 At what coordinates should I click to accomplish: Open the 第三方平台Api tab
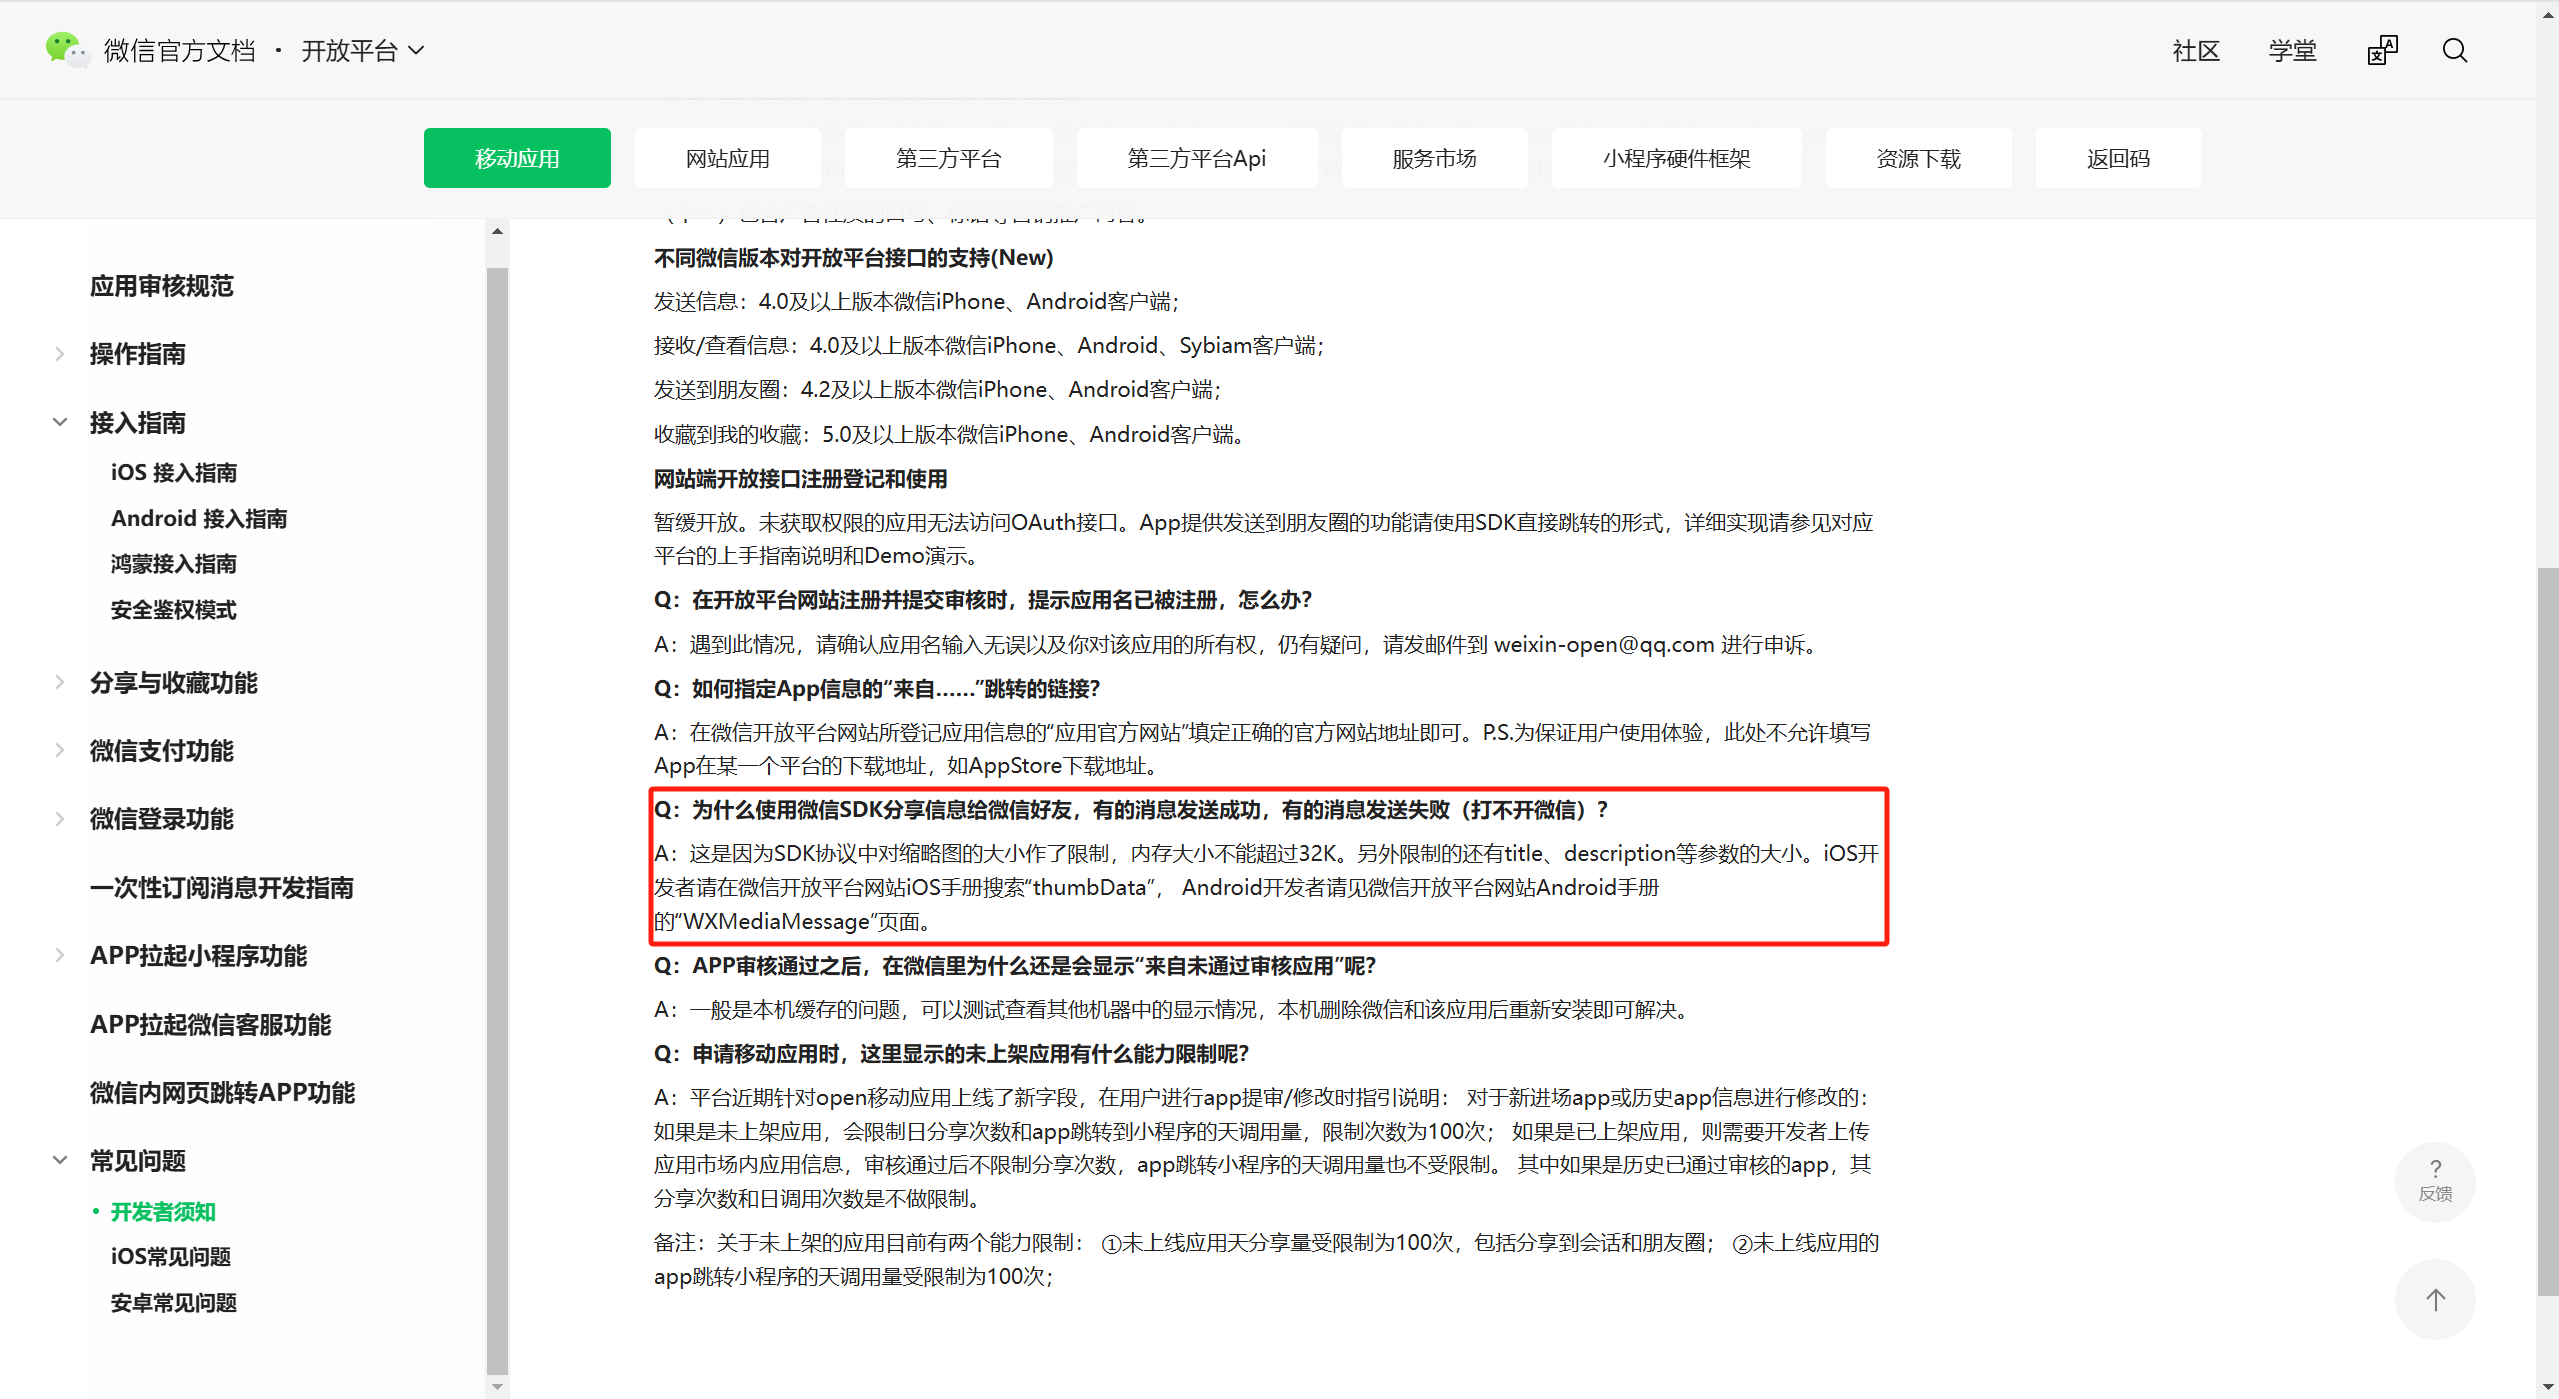tap(1196, 158)
